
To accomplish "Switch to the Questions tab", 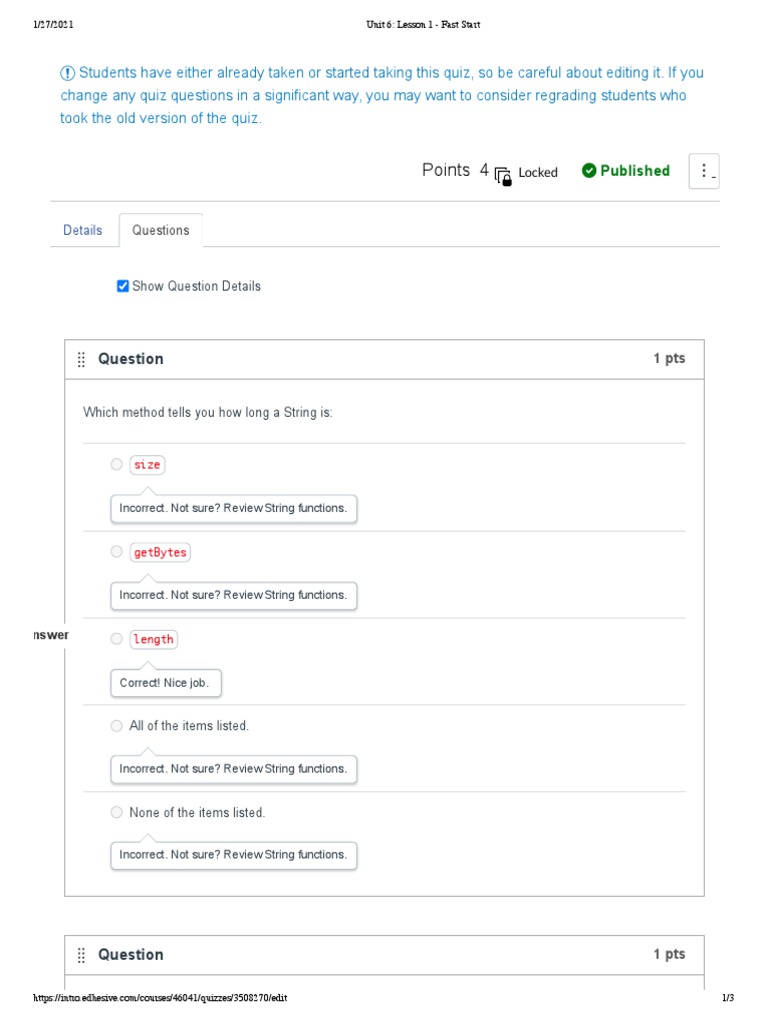I will tap(161, 230).
